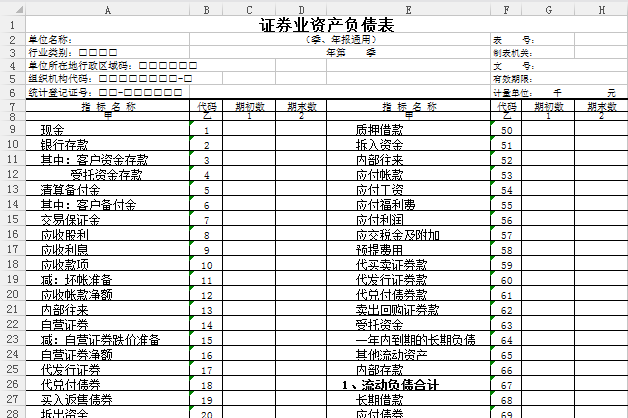Click the 计量单位 label cell
Screen dimensions: 628x418
coord(509,92)
